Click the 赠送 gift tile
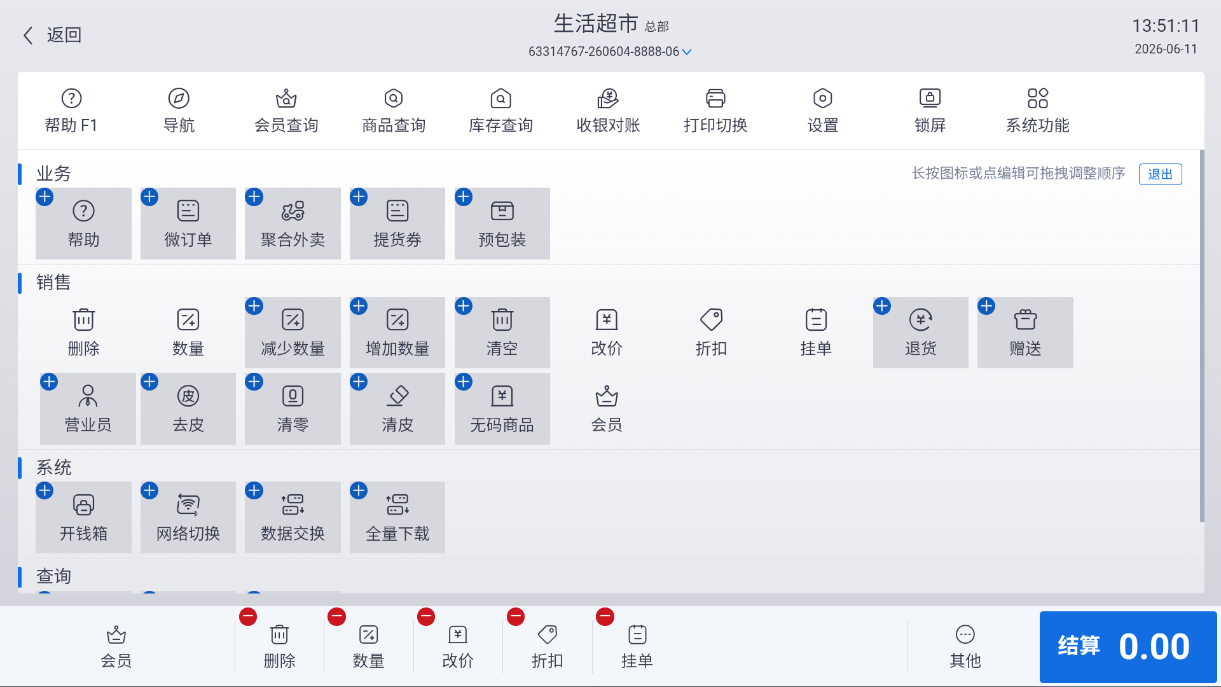 coord(1025,333)
